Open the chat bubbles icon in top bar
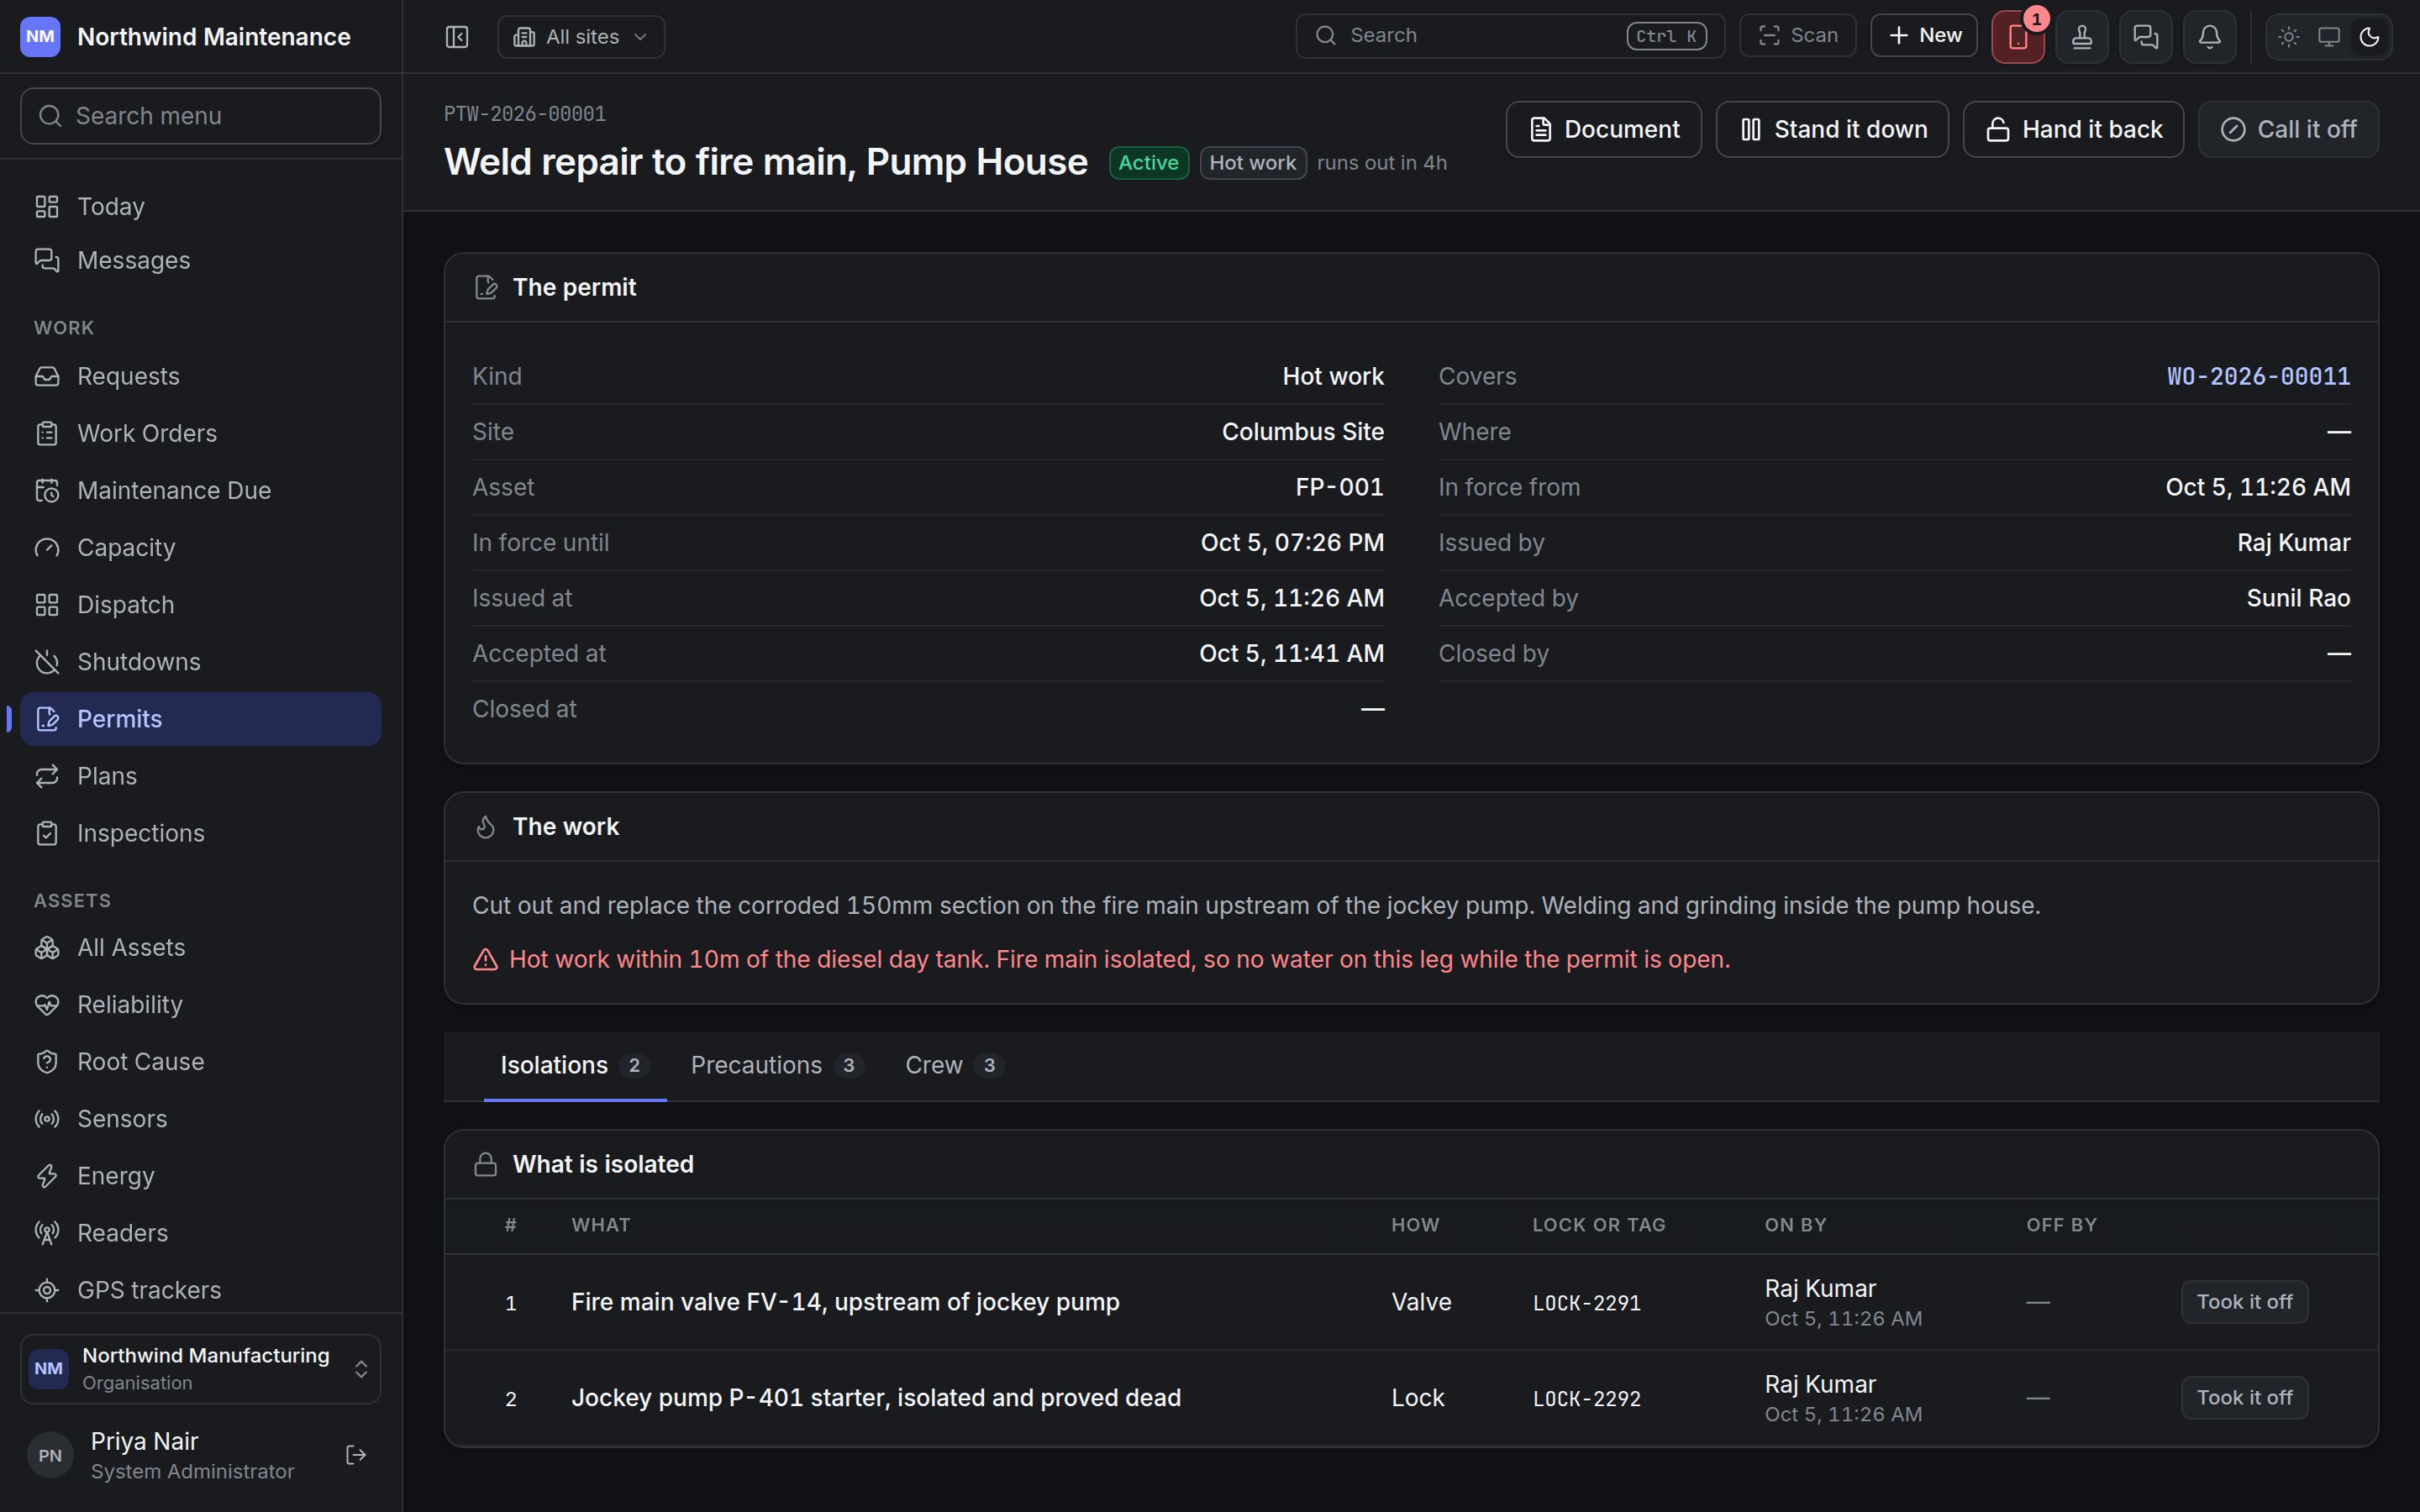This screenshot has width=2420, height=1512. tap(2145, 37)
